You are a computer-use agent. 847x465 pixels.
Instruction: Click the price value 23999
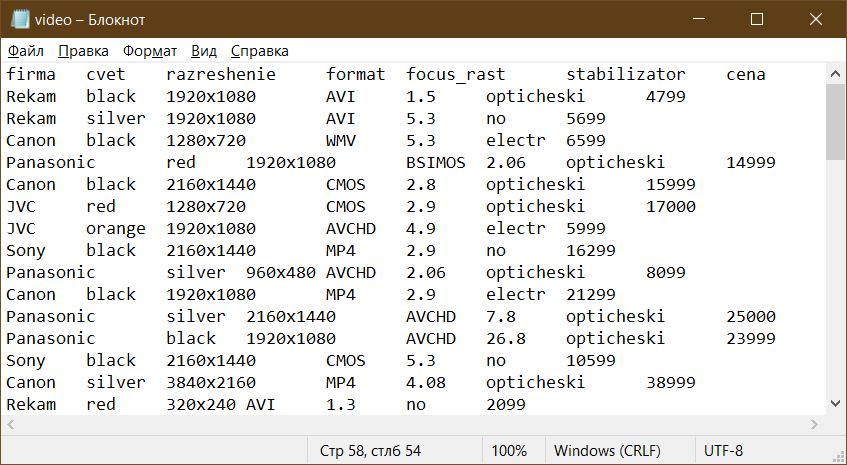[751, 338]
